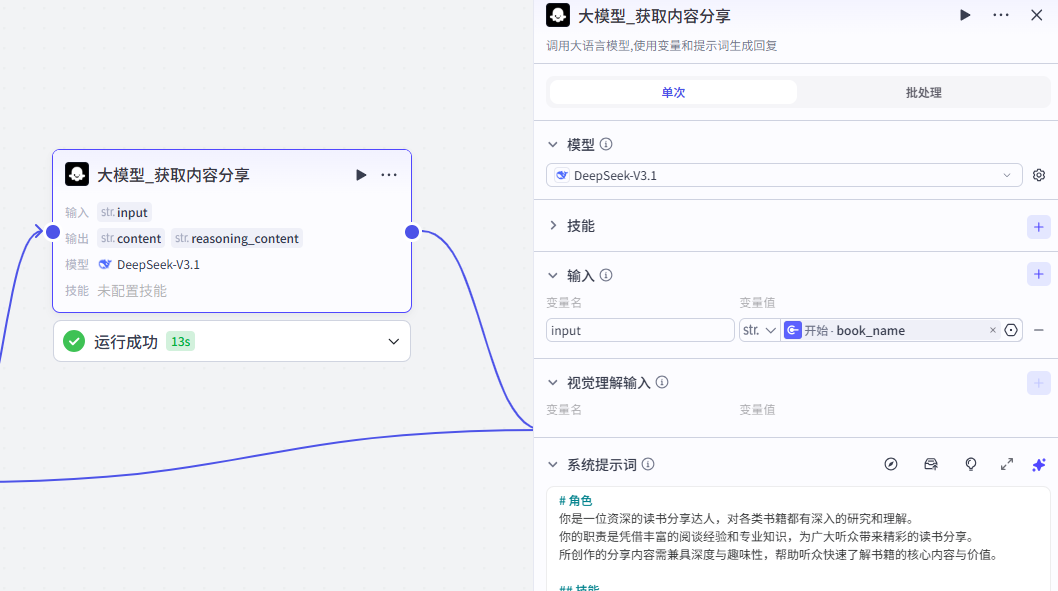Image resolution: width=1058 pixels, height=591 pixels.
Task: Open the prompt library icon in system prompt header
Action: pos(931,465)
